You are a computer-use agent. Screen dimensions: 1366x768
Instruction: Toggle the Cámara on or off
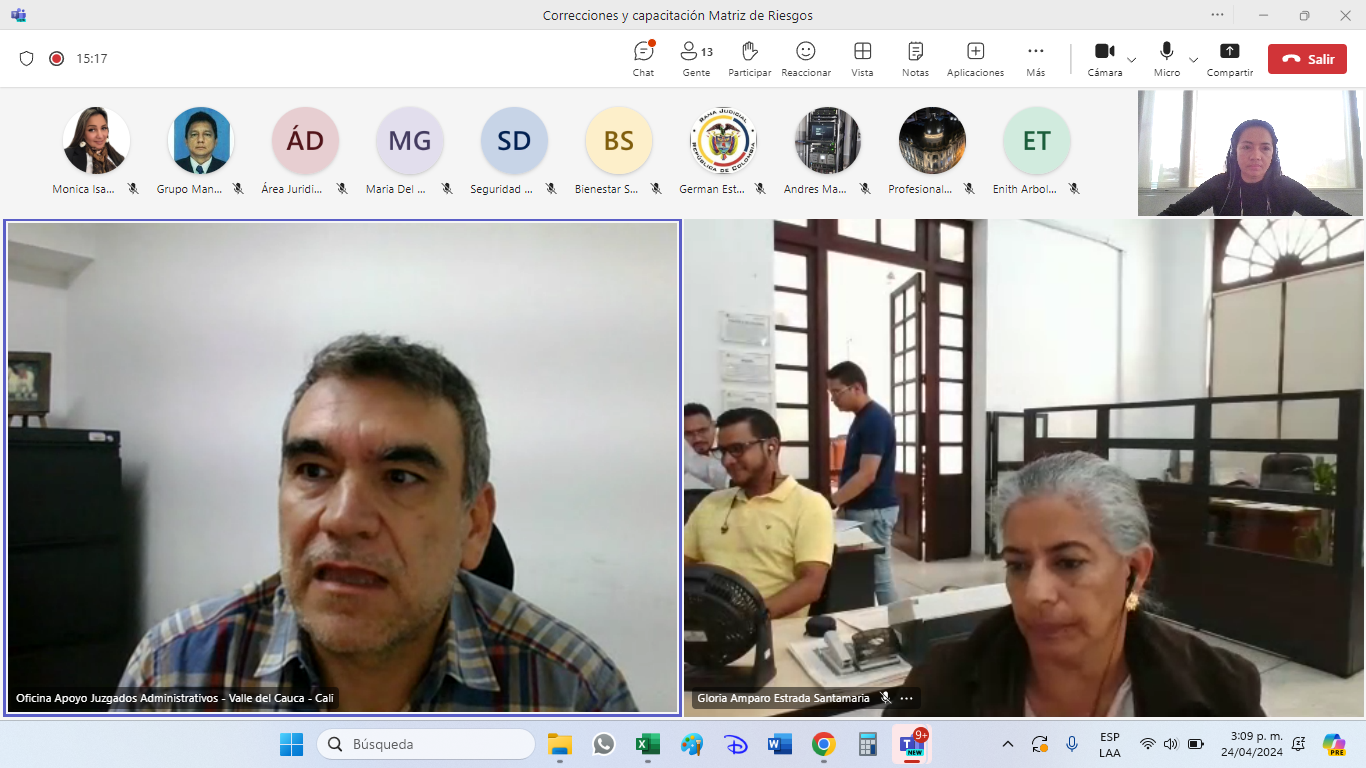1105,58
